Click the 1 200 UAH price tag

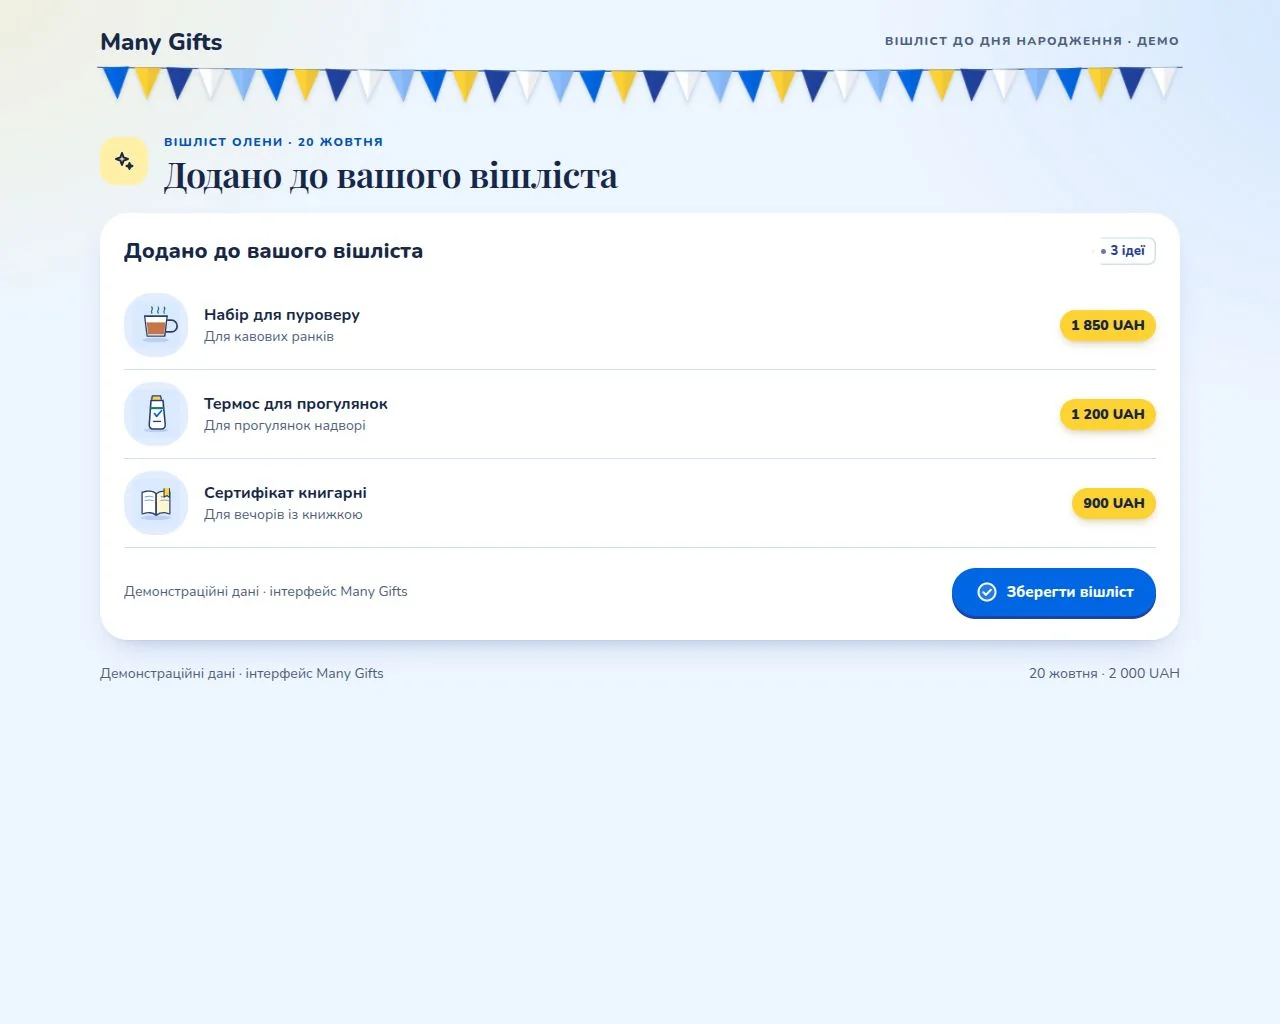pos(1108,414)
